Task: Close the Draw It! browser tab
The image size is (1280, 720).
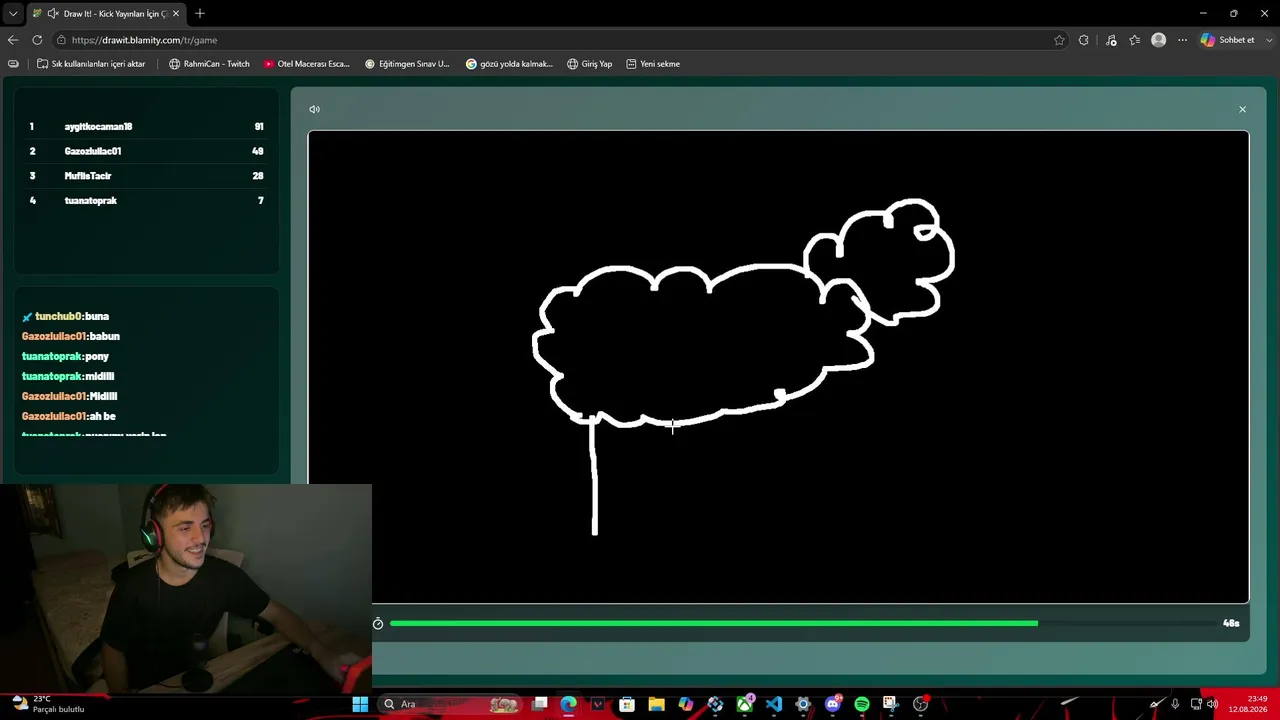Action: pos(175,14)
